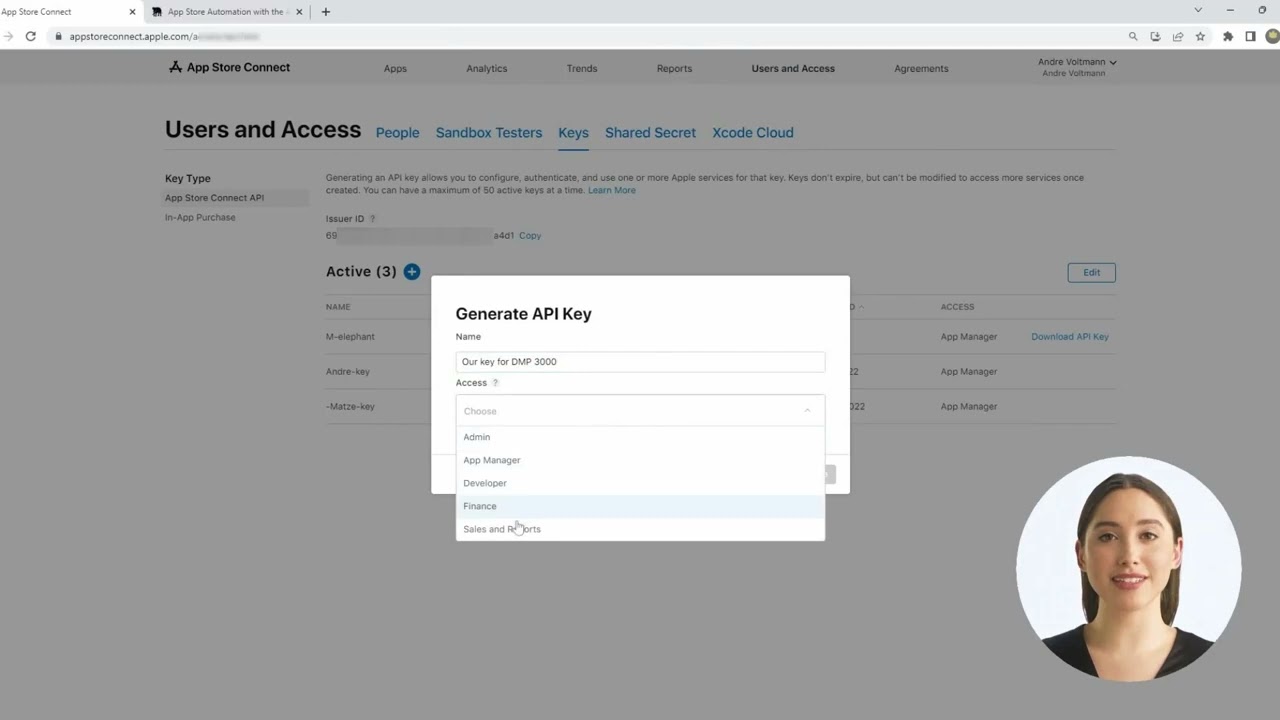Click the browser profile avatar icon
Viewport: 1280px width, 720px height.
click(1272, 36)
